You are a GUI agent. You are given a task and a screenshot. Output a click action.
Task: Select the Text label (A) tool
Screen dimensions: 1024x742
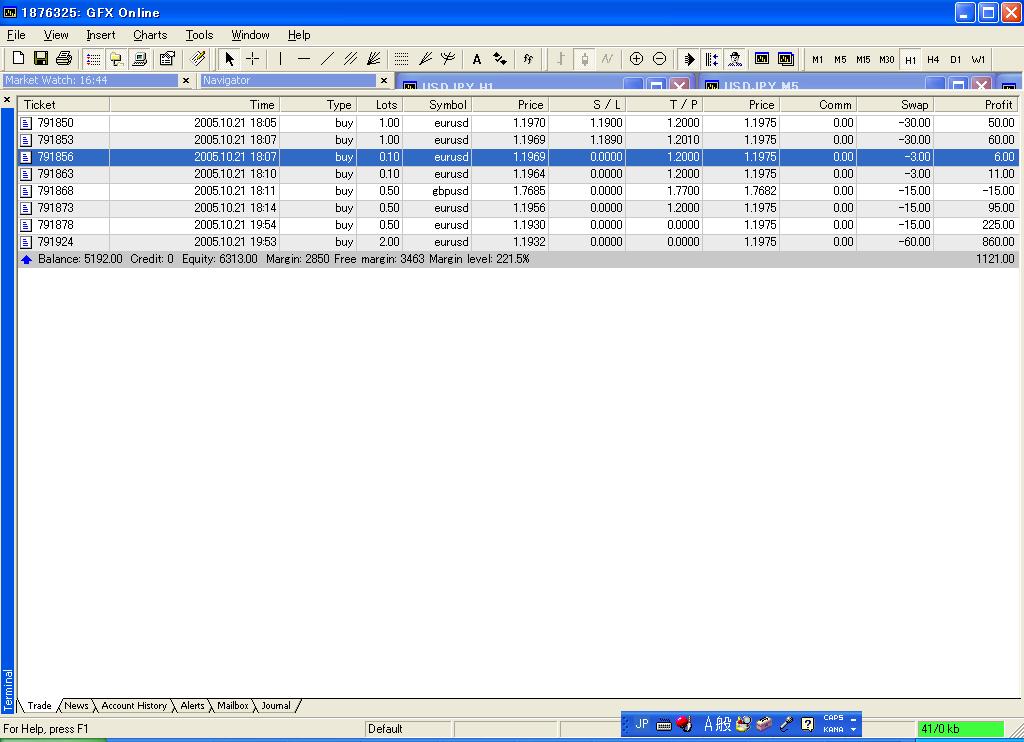[x=477, y=59]
